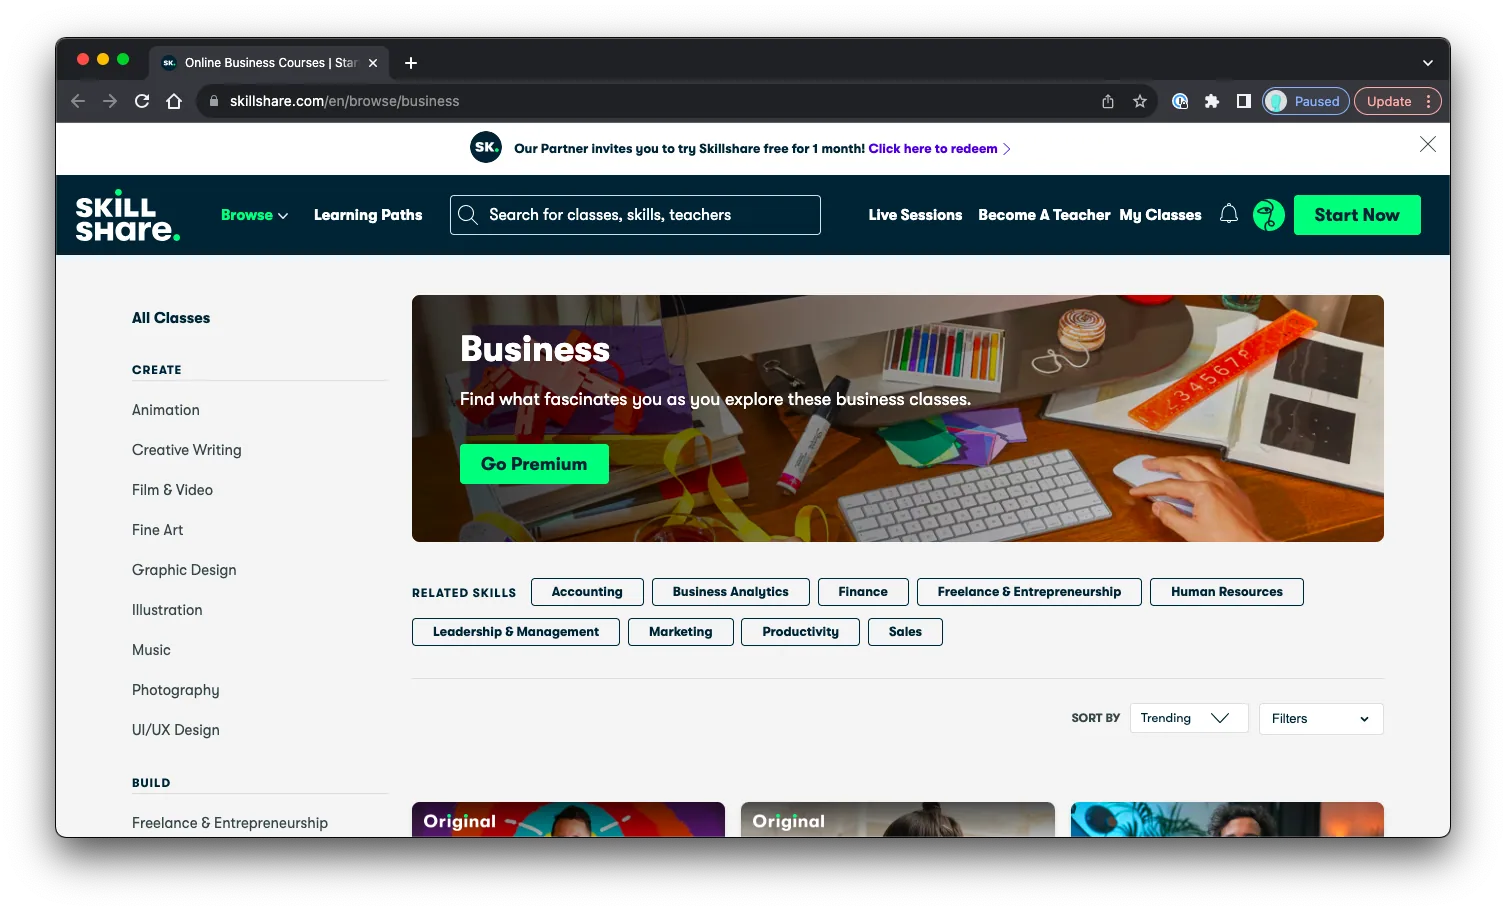Go forward with the browser arrow
Screen dimensions: 1506x911
click(110, 101)
